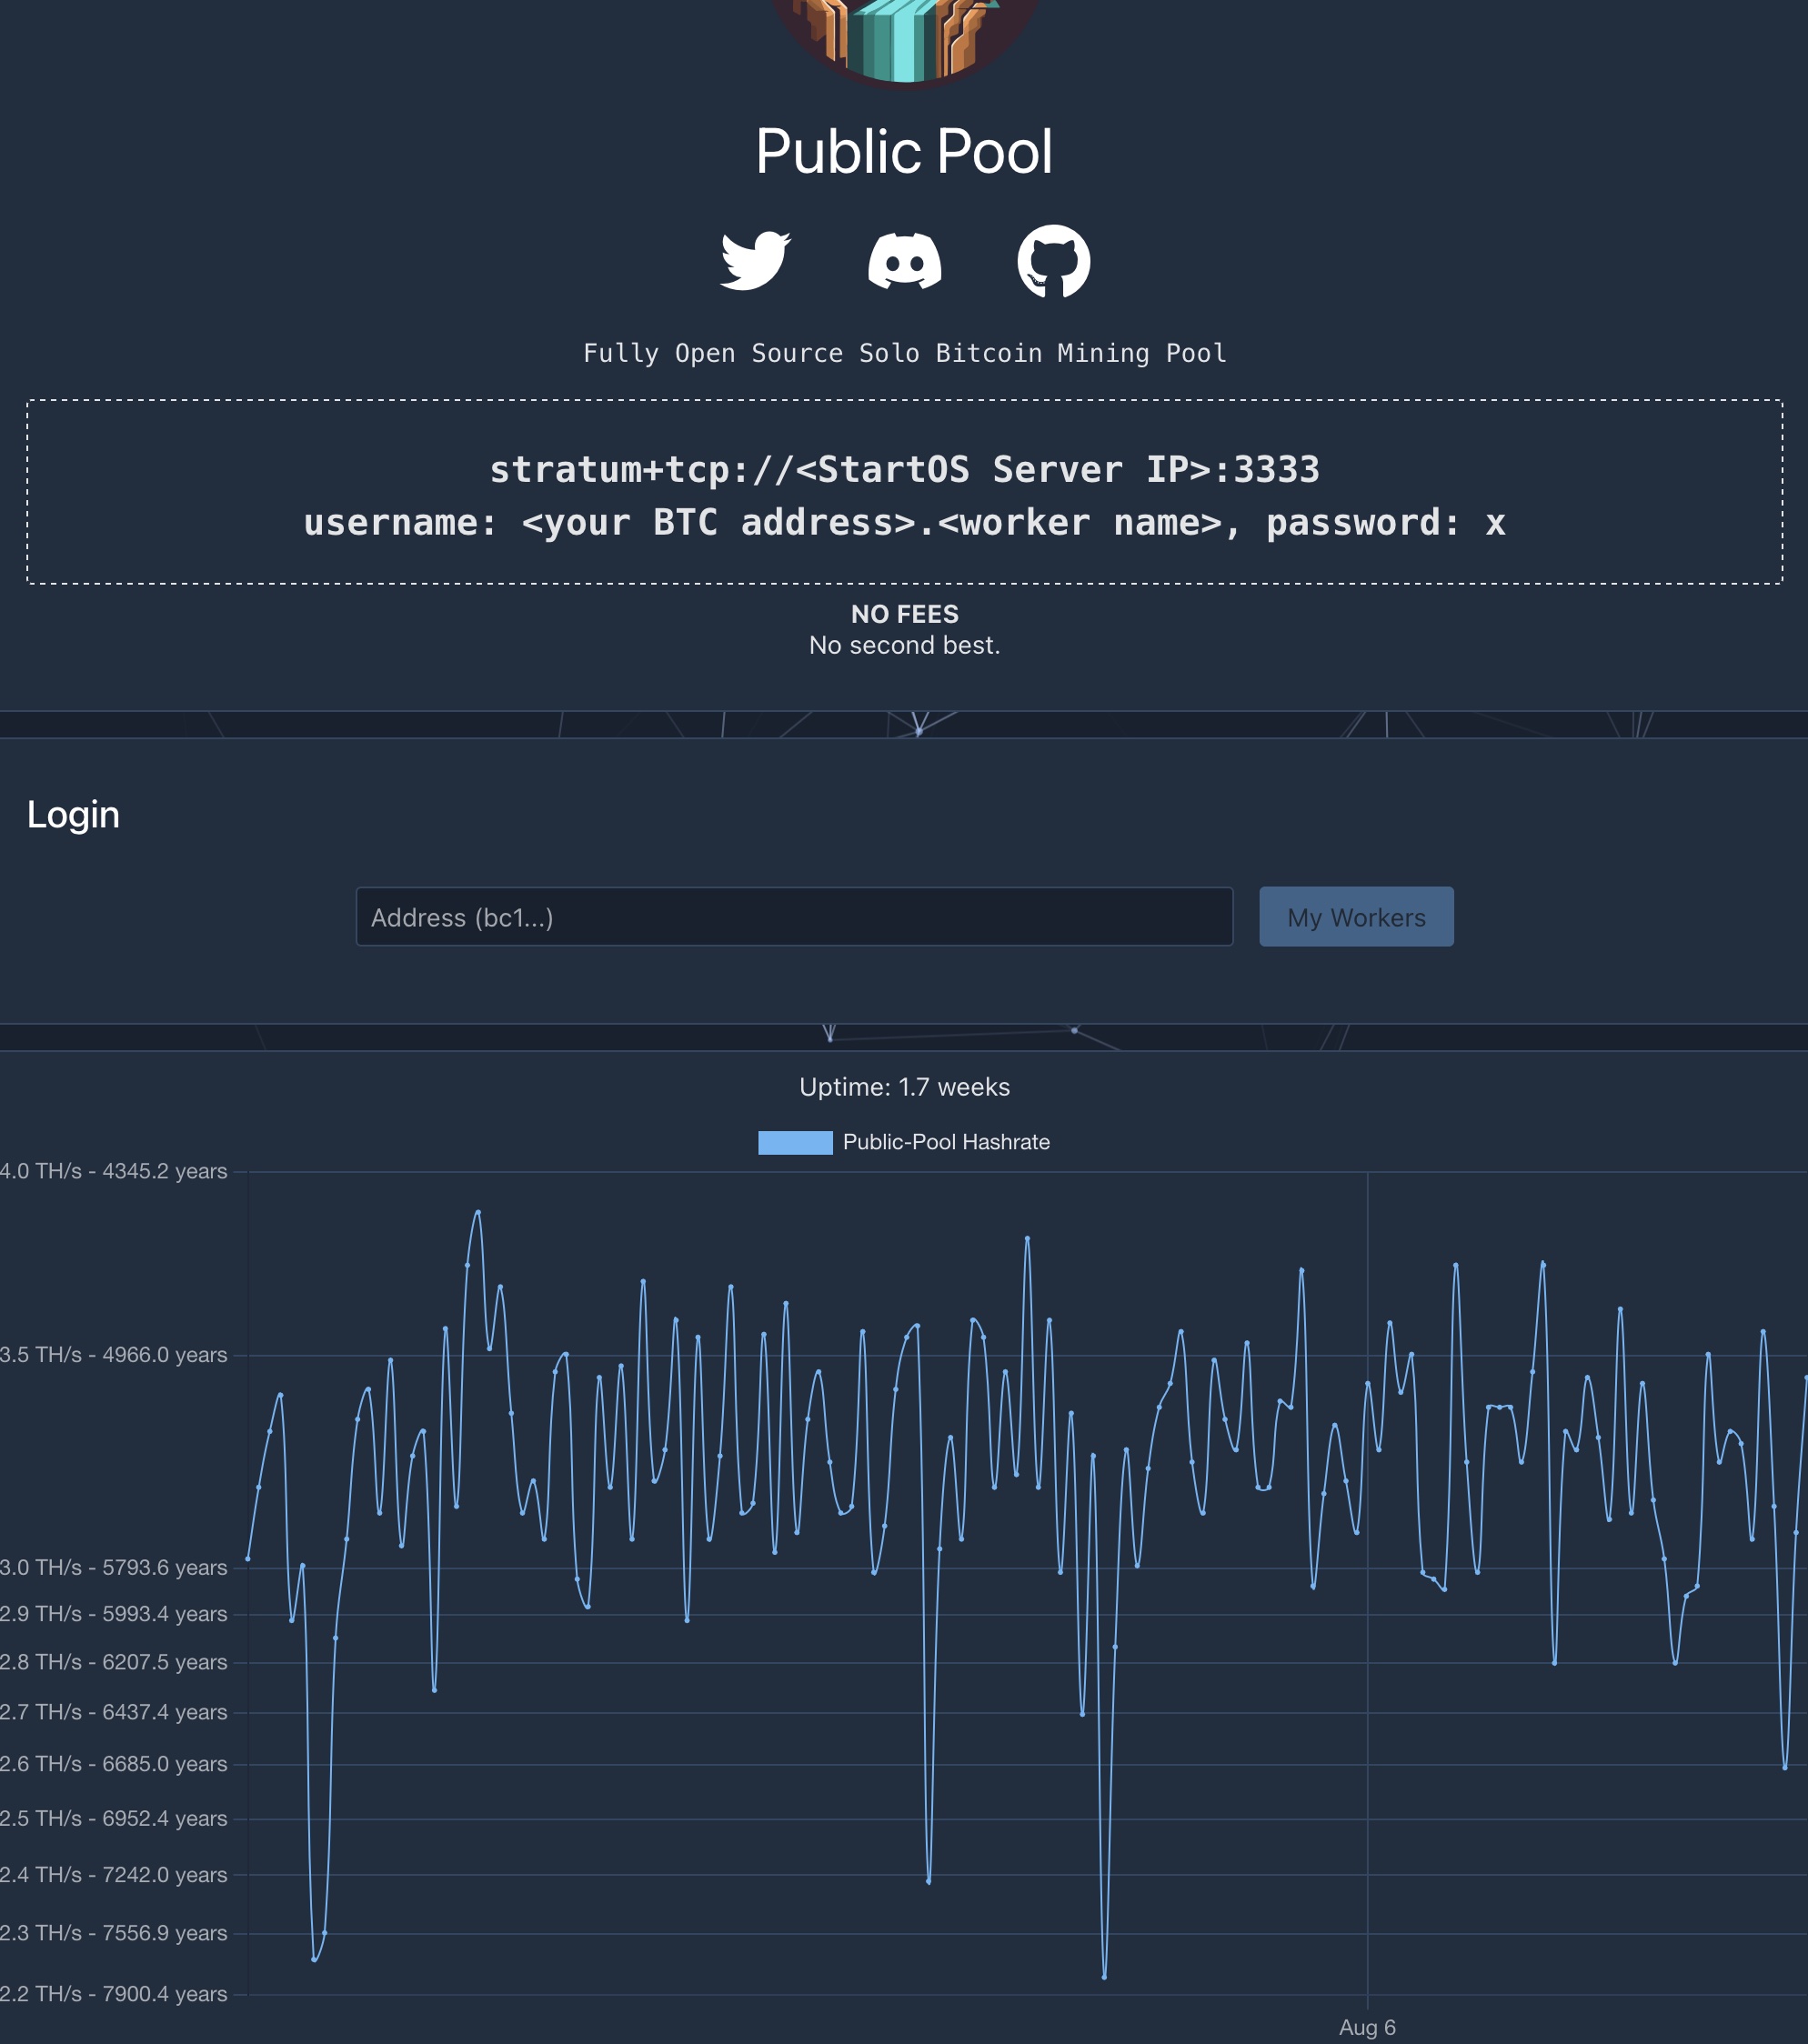Click the NO FEES label
This screenshot has width=1808, height=2044.
904,614
